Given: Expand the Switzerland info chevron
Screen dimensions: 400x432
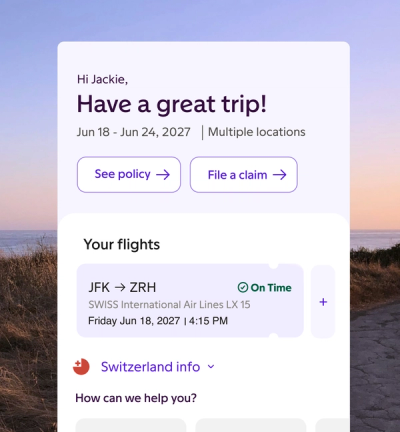Looking at the screenshot, I should [x=211, y=367].
